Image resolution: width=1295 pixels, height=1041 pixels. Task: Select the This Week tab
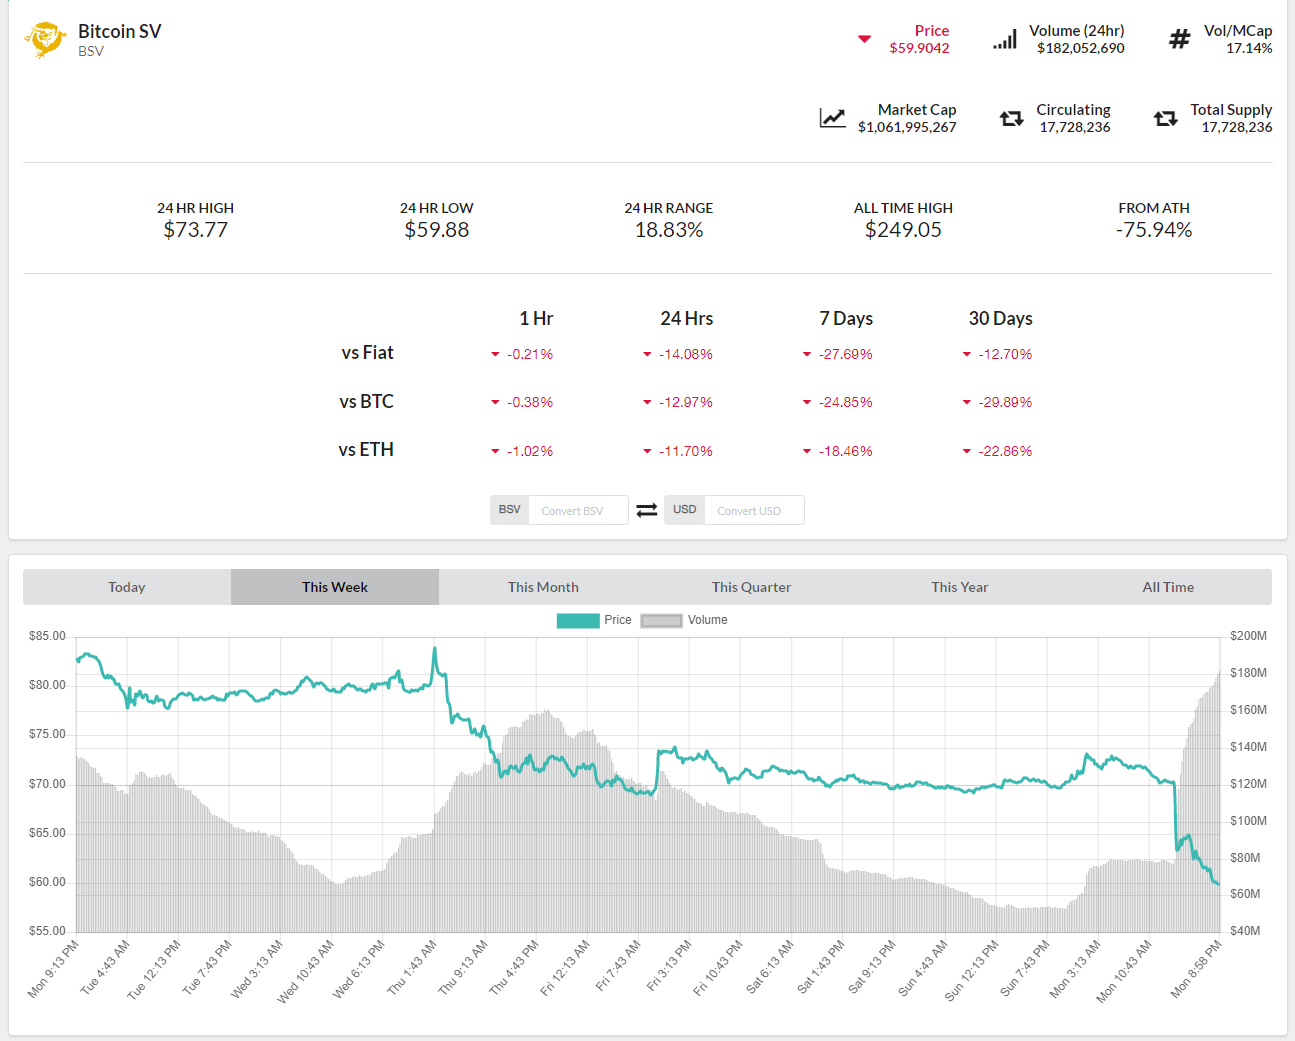335,587
